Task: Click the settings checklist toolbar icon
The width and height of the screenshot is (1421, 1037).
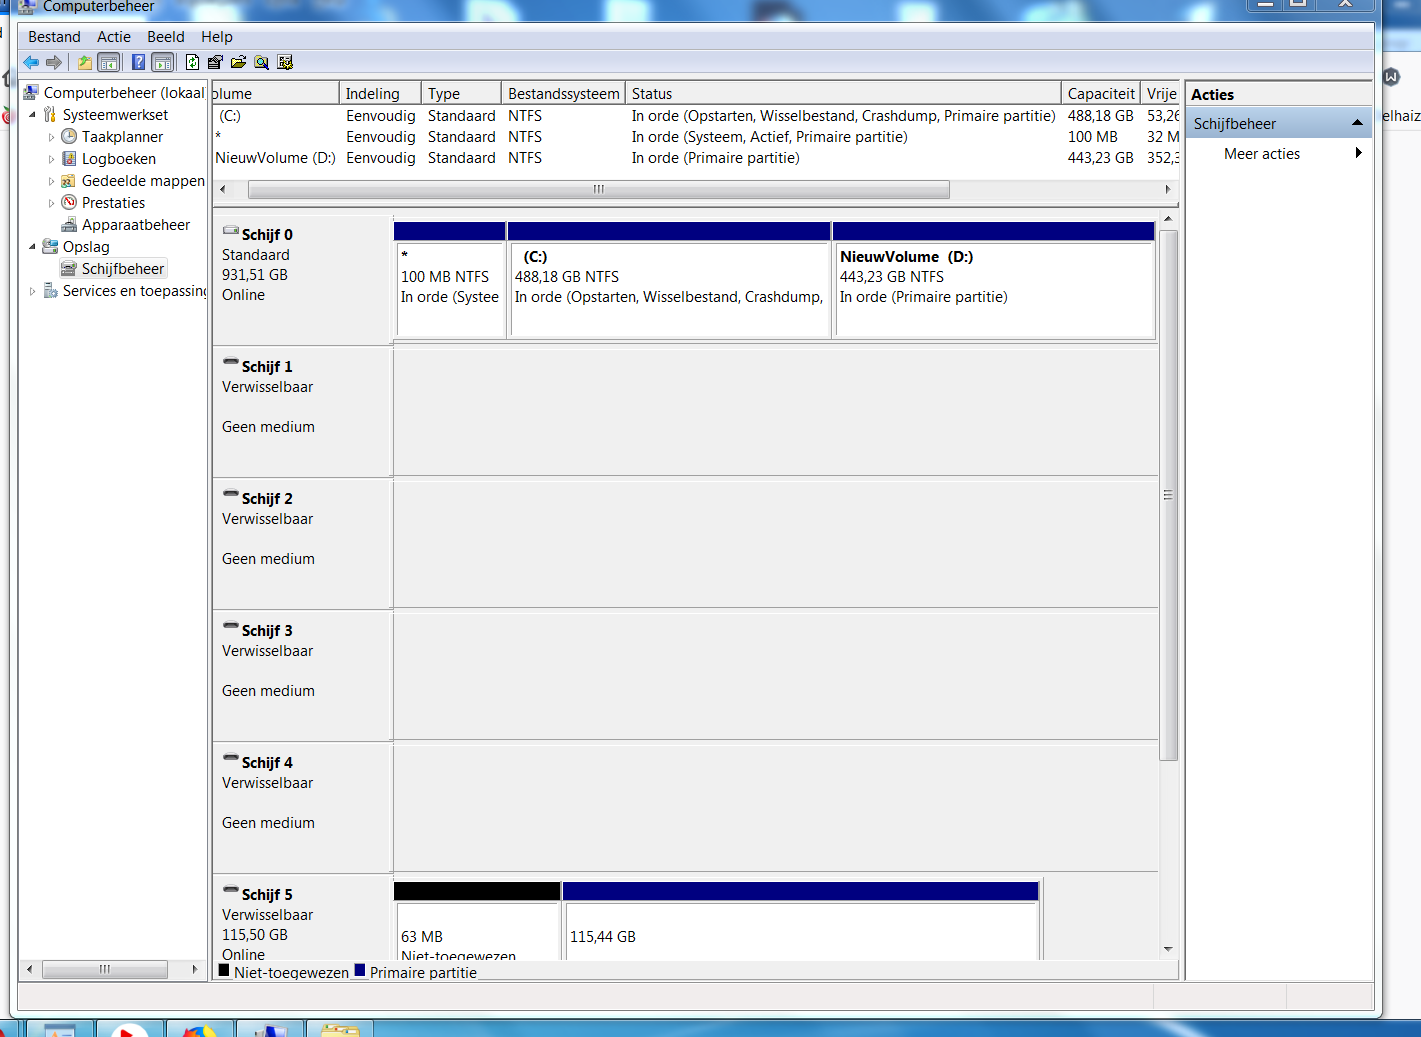Action: pyautogui.click(x=285, y=62)
